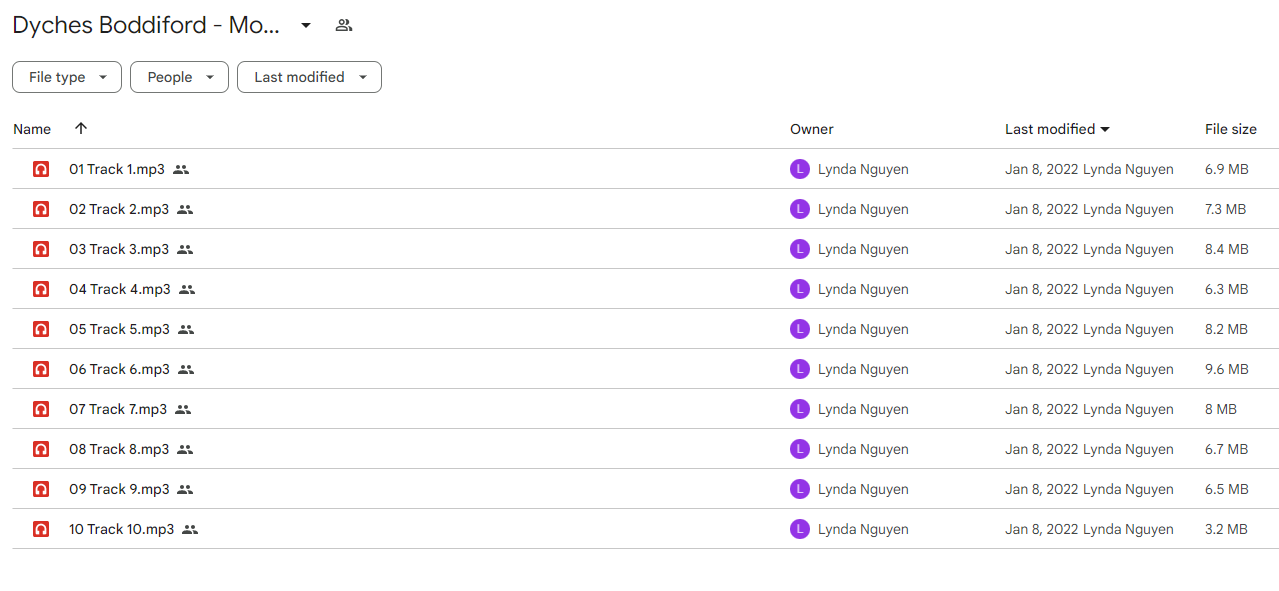Click the File size column header
The image size is (1279, 591).
click(1231, 129)
